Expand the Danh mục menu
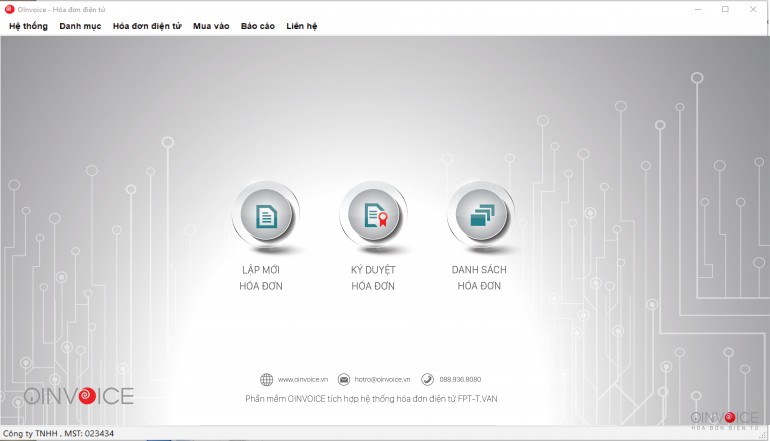Image resolution: width=770 pixels, height=441 pixels. [80, 26]
